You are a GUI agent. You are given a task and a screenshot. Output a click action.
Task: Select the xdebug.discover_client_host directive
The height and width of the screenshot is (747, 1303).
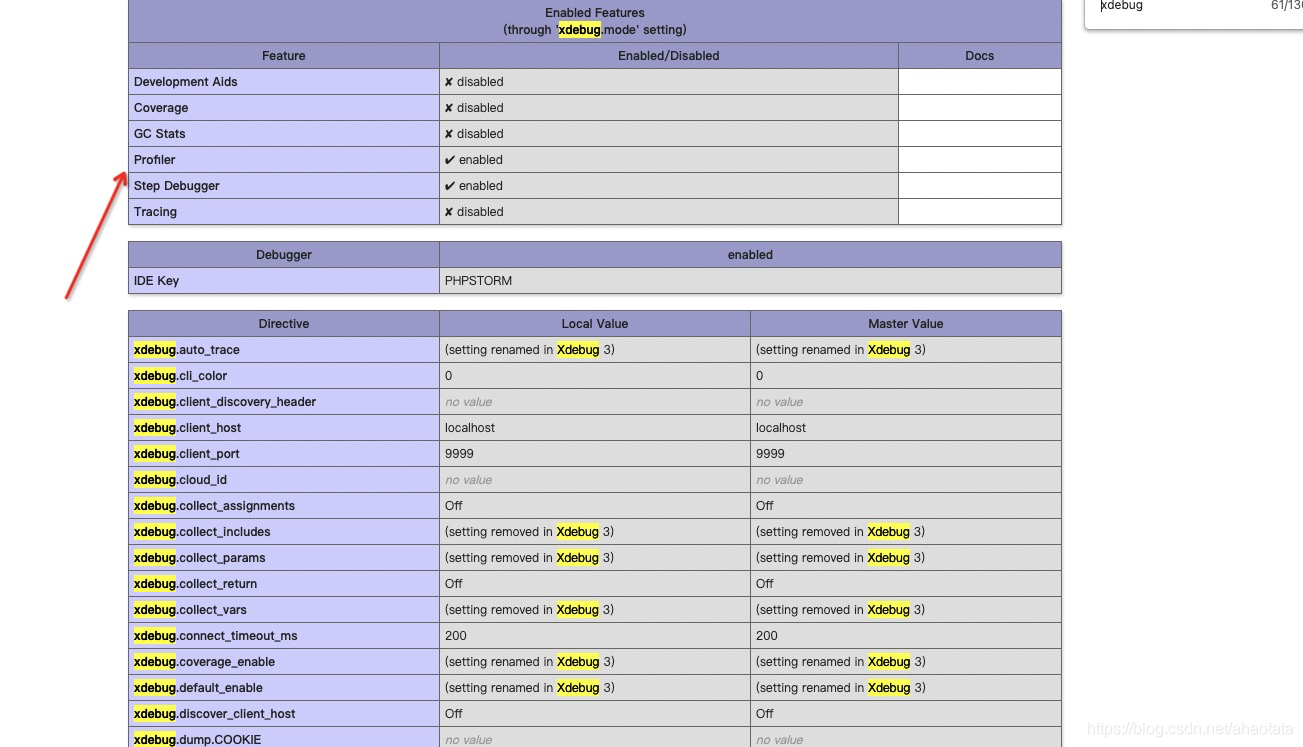[x=214, y=714]
